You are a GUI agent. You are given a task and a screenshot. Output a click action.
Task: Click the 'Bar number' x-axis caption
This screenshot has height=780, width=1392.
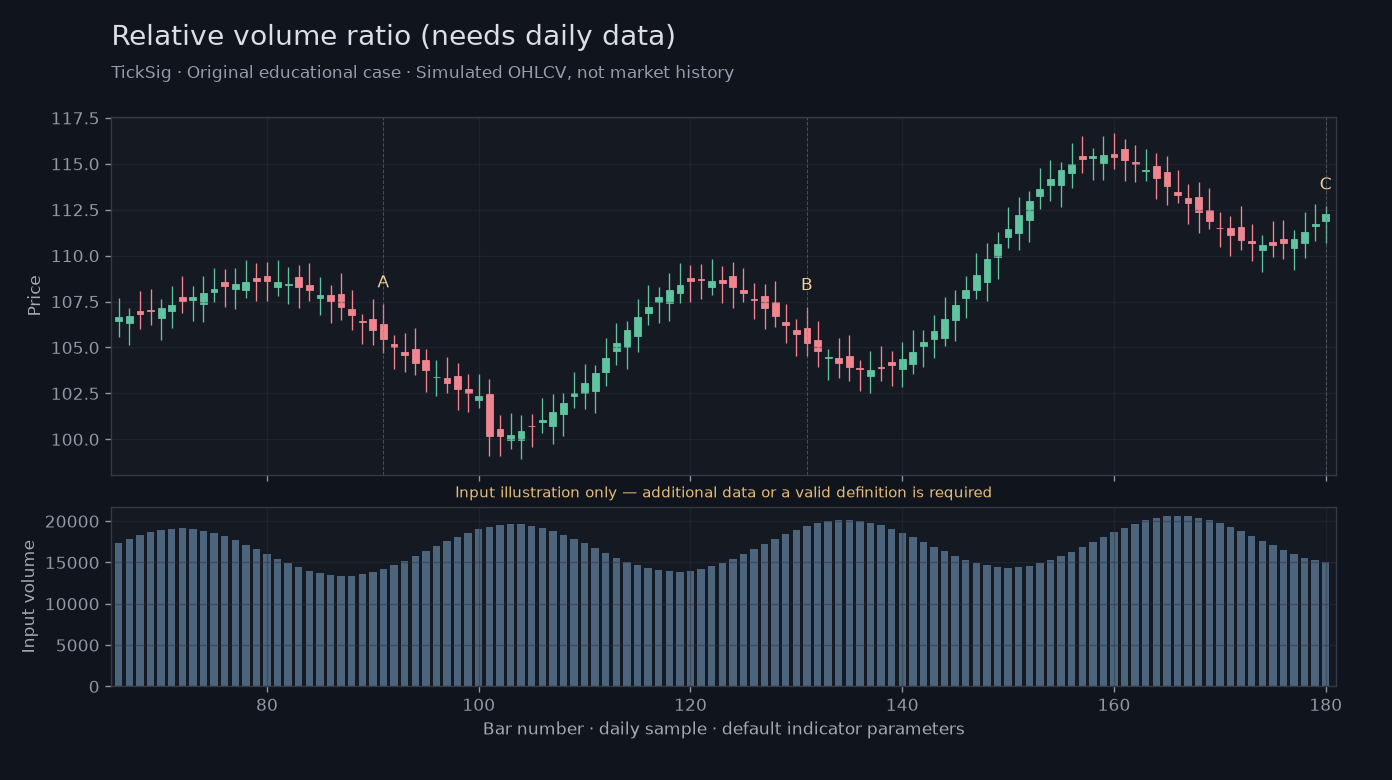click(723, 729)
